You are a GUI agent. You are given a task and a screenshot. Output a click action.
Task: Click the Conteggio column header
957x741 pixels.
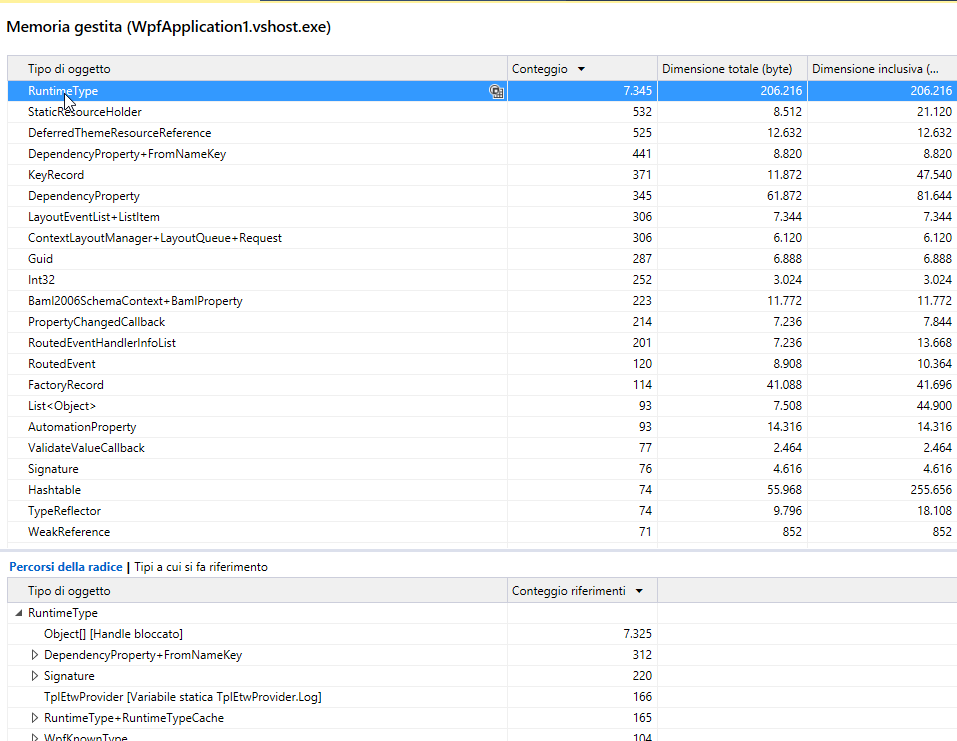tap(582, 69)
